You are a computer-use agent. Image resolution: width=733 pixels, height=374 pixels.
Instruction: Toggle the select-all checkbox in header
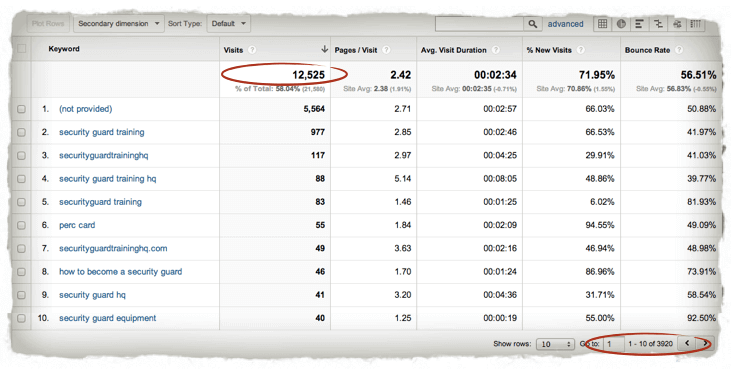tap(22, 49)
